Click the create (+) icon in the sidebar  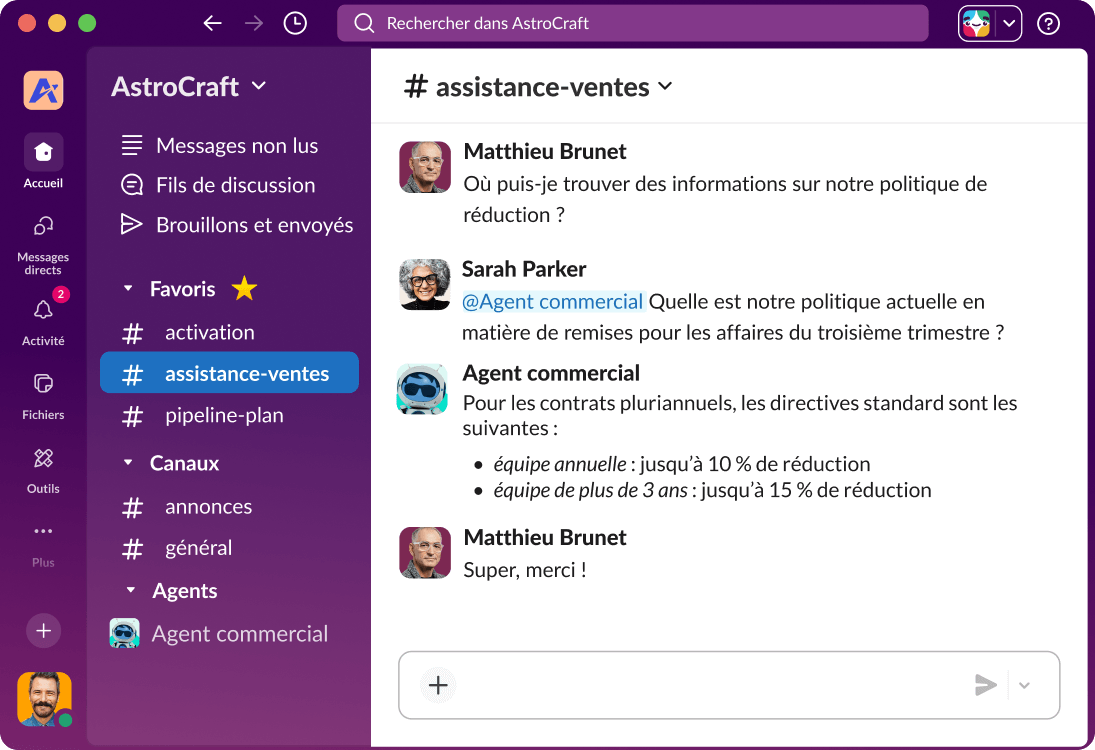[43, 631]
